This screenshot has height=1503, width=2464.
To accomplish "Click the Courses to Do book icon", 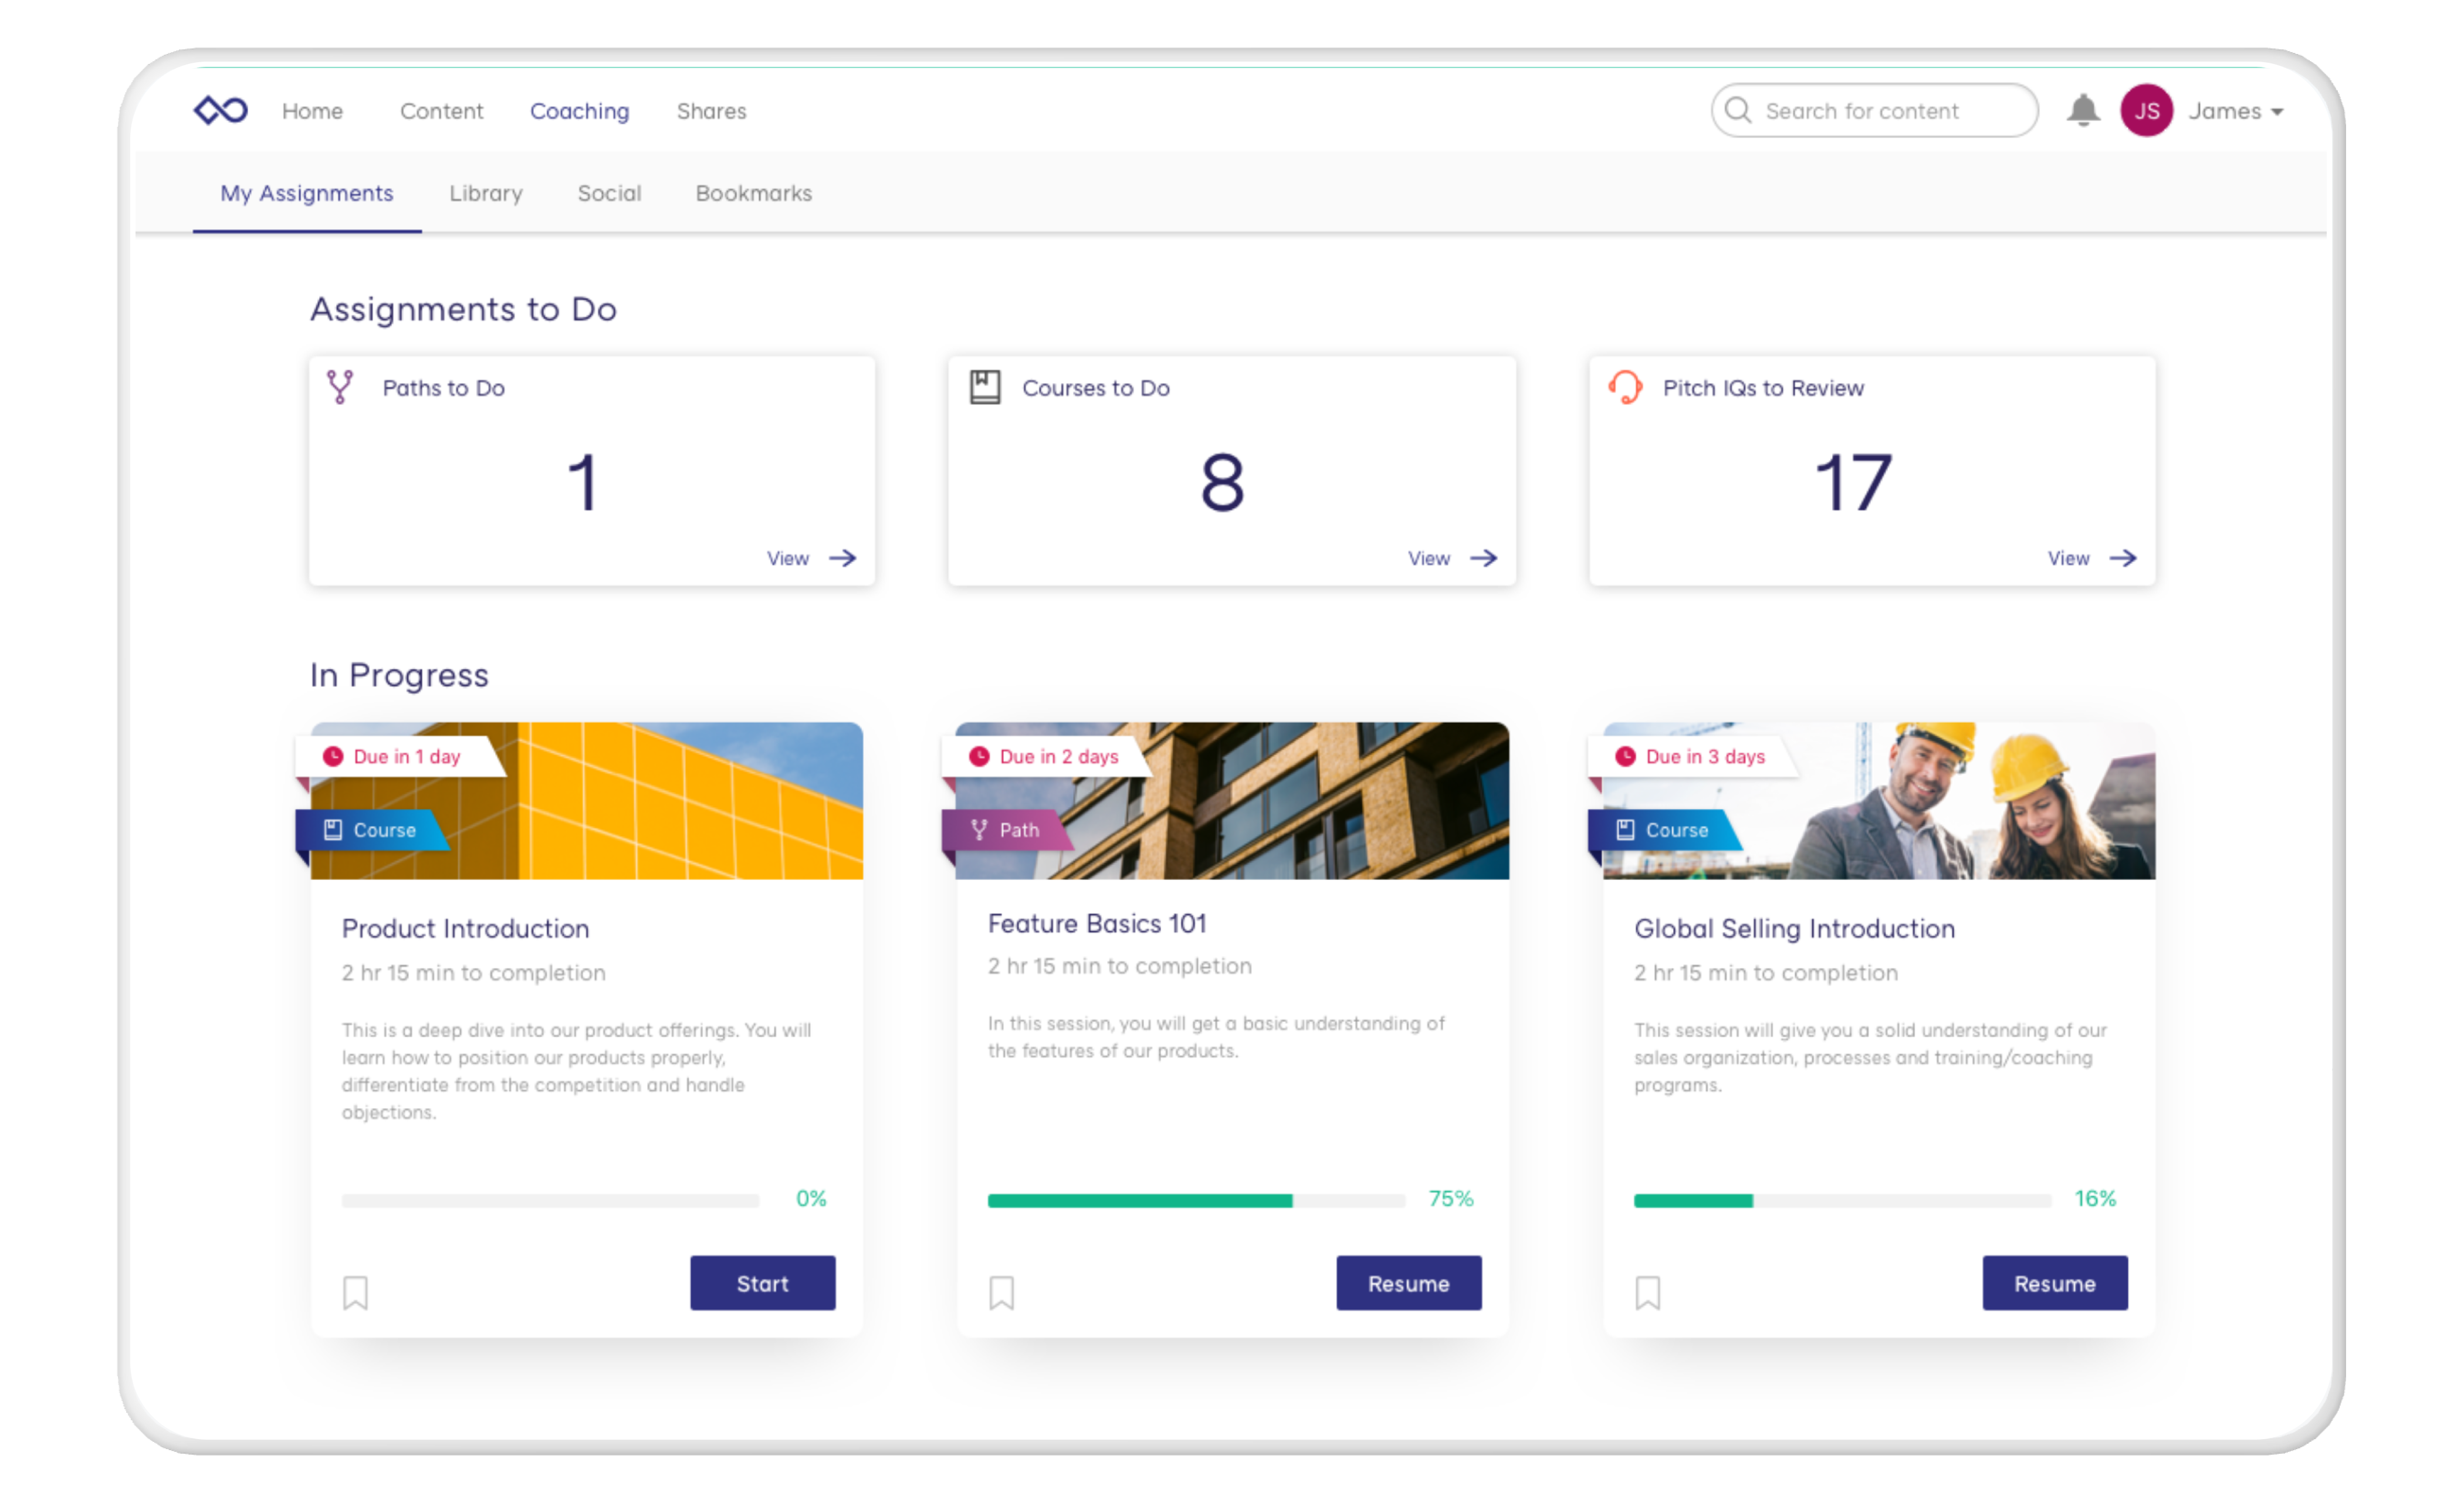I will coord(985,387).
